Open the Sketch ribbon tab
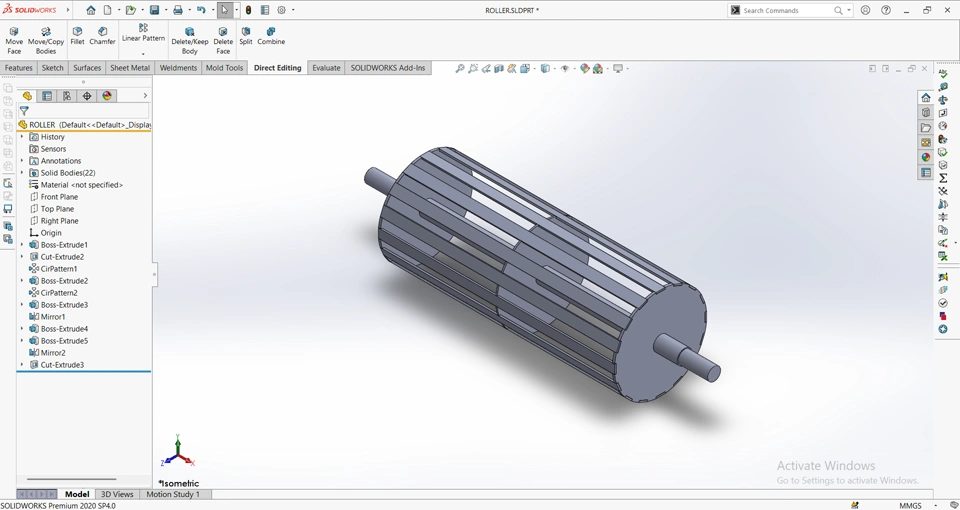Image resolution: width=960 pixels, height=510 pixels. click(52, 67)
